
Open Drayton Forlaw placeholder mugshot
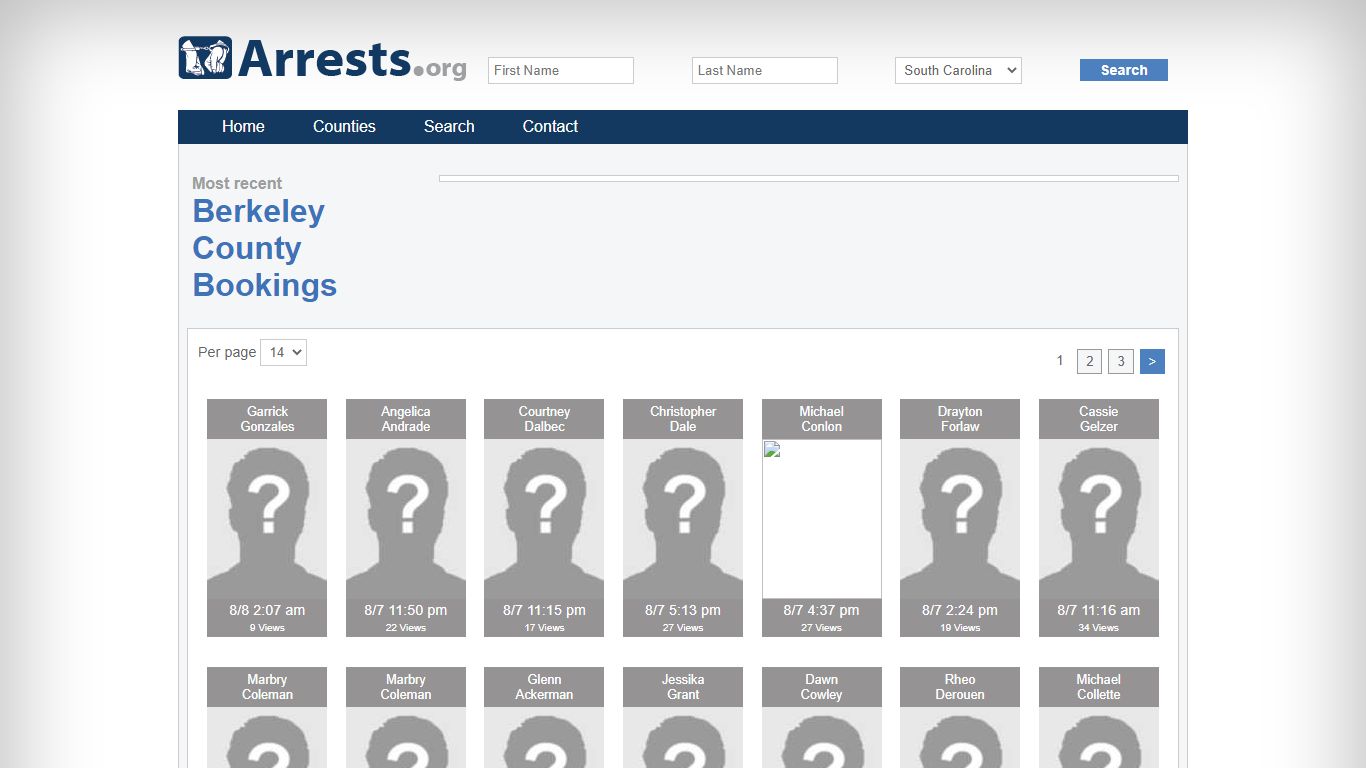click(960, 519)
